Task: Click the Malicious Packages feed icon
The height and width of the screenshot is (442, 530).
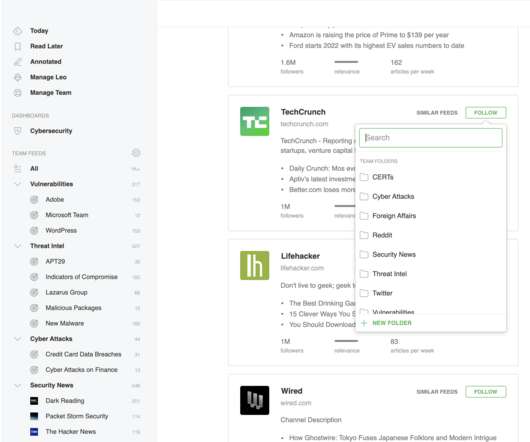Action: coord(34,308)
